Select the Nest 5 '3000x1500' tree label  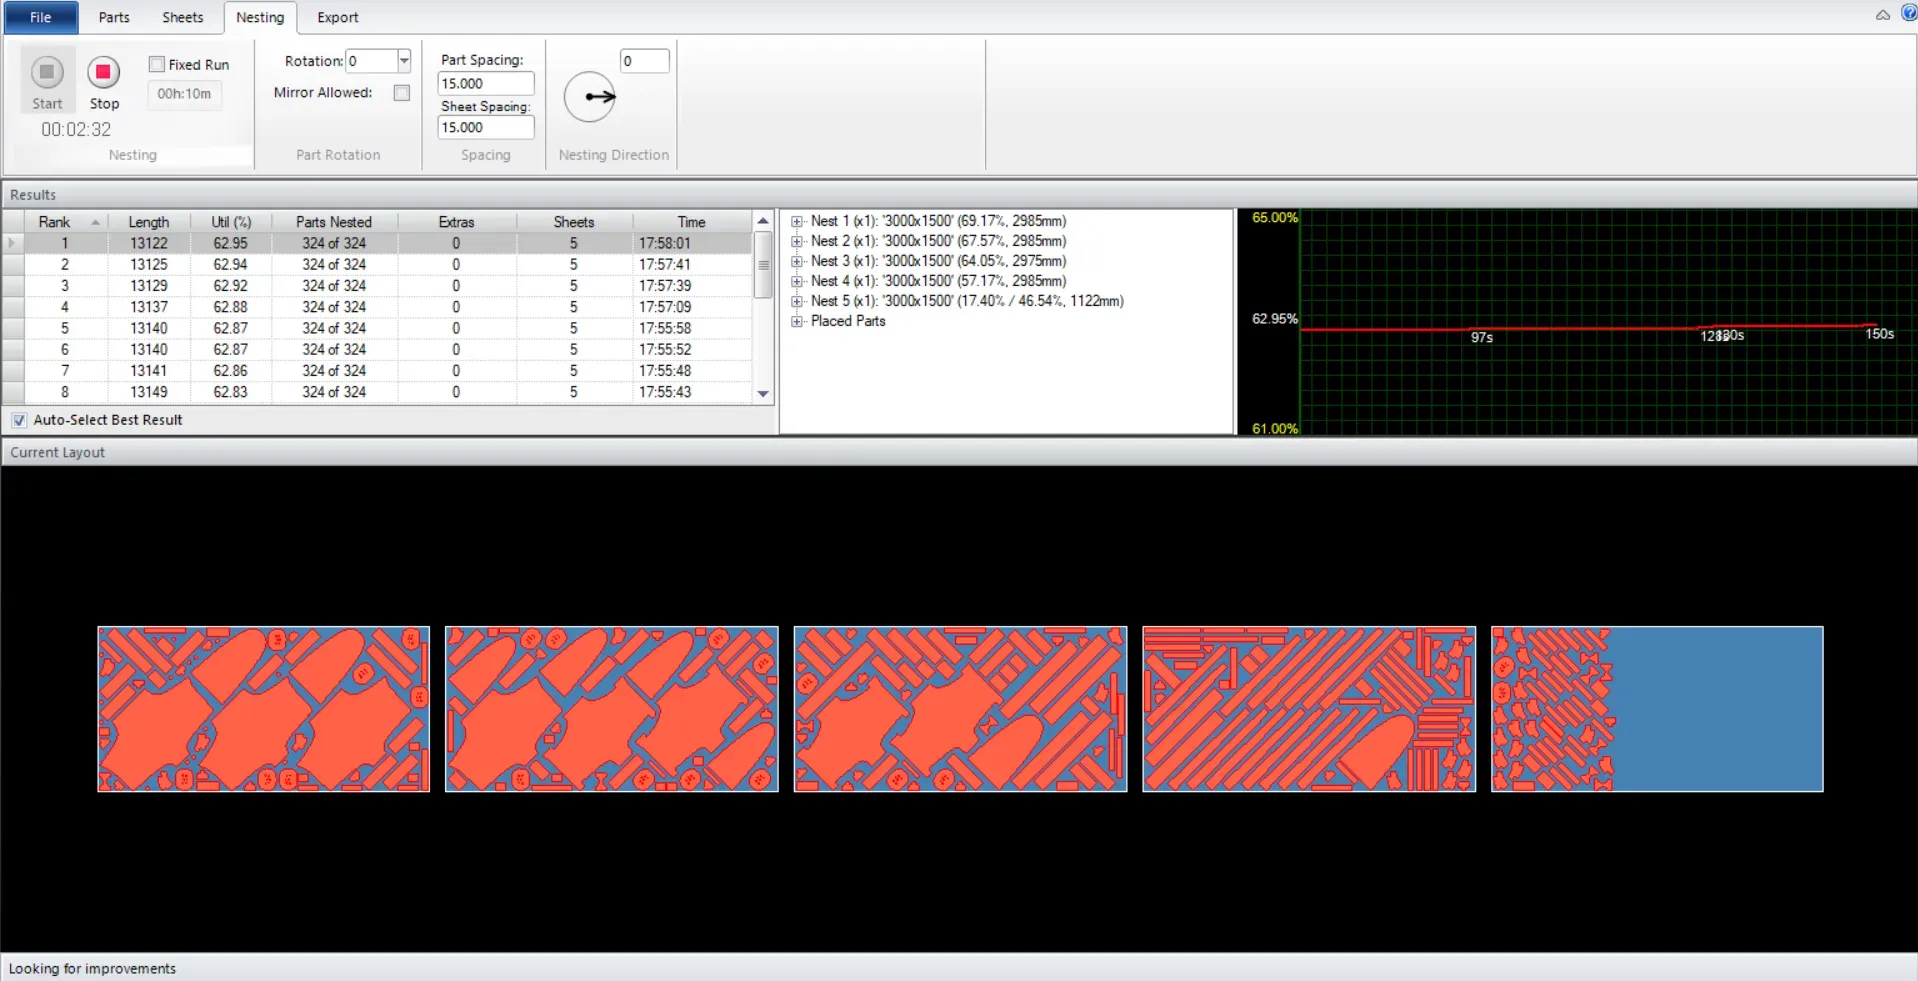pos(967,301)
